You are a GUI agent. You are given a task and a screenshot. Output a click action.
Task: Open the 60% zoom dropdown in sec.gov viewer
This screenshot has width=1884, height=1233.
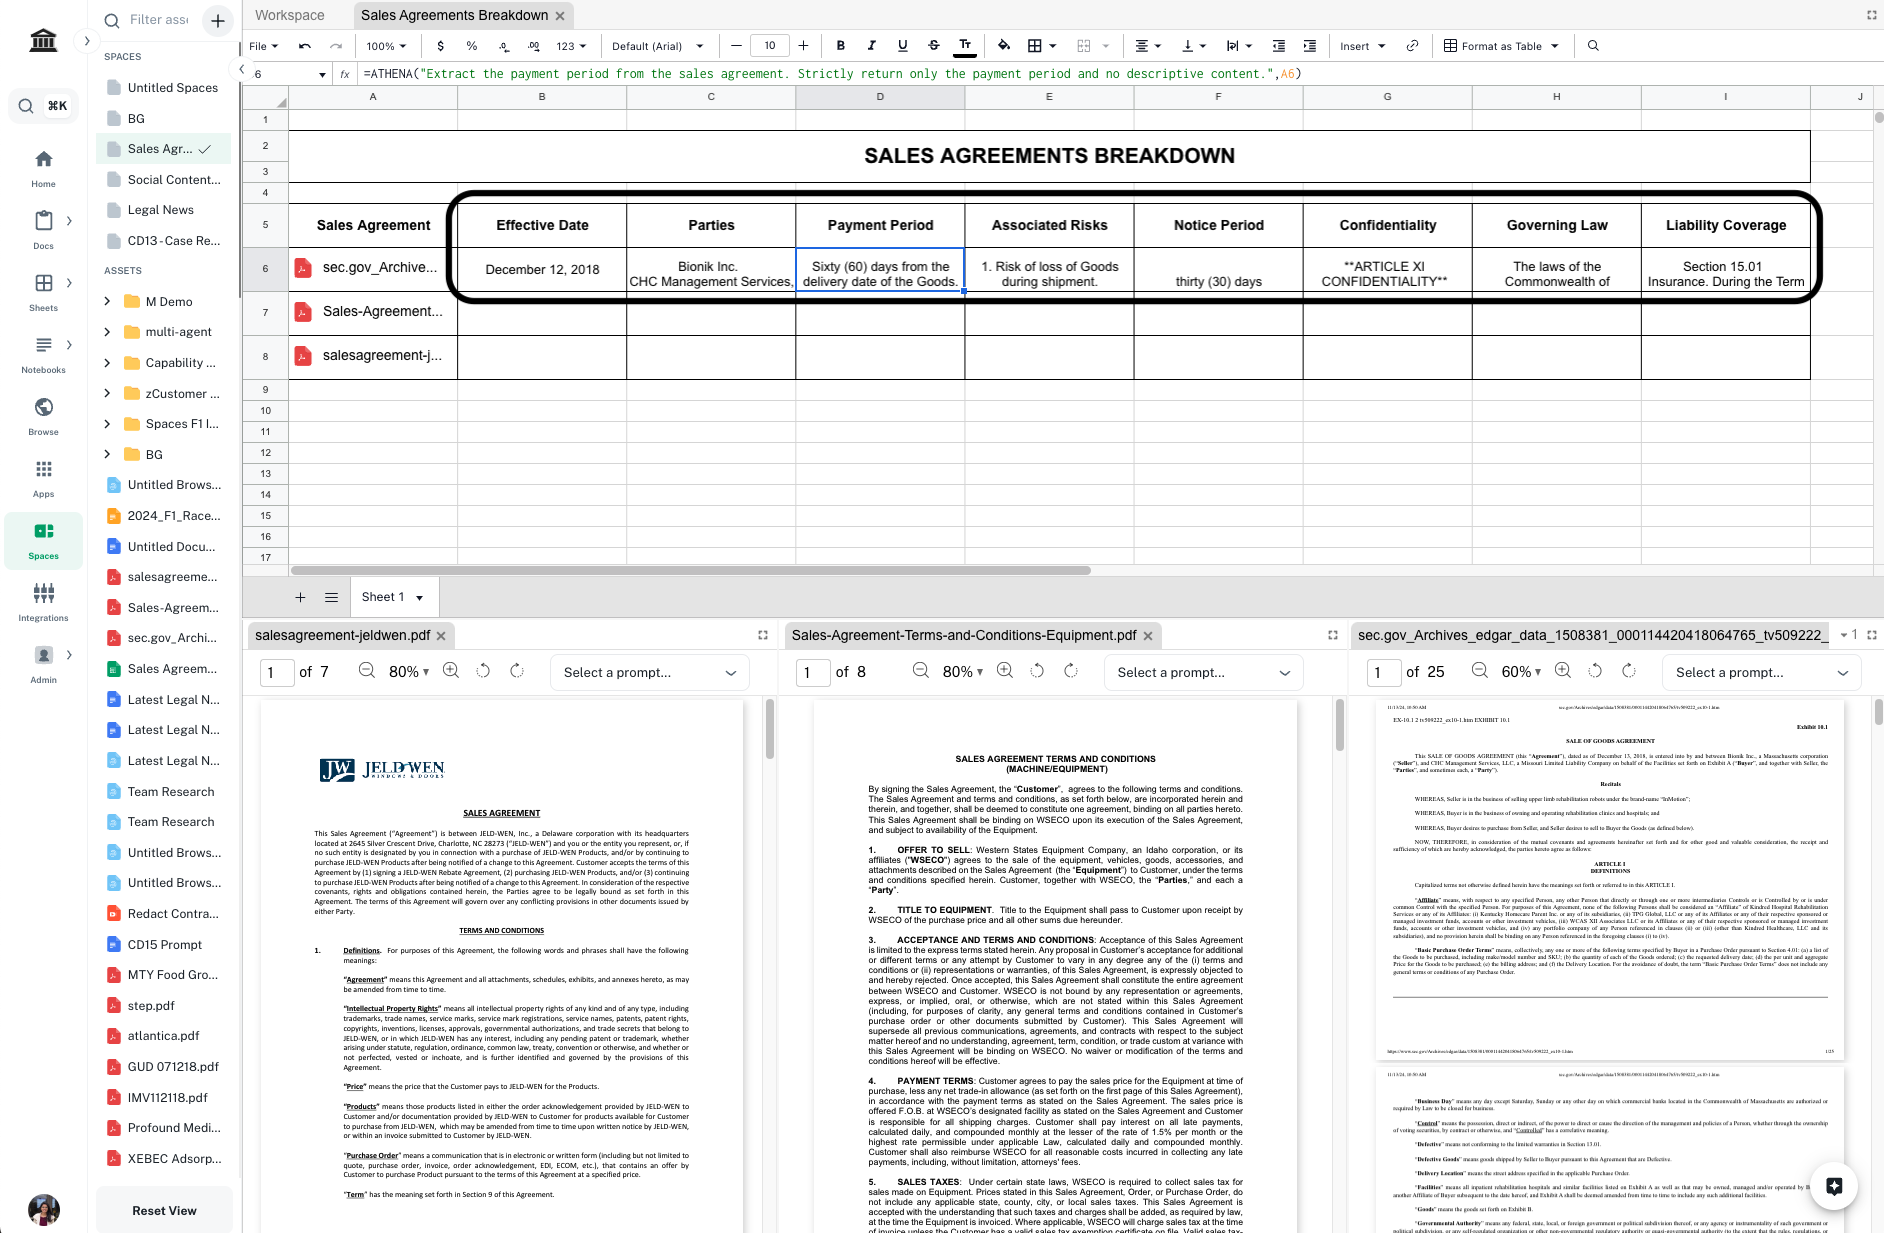tap(1521, 672)
